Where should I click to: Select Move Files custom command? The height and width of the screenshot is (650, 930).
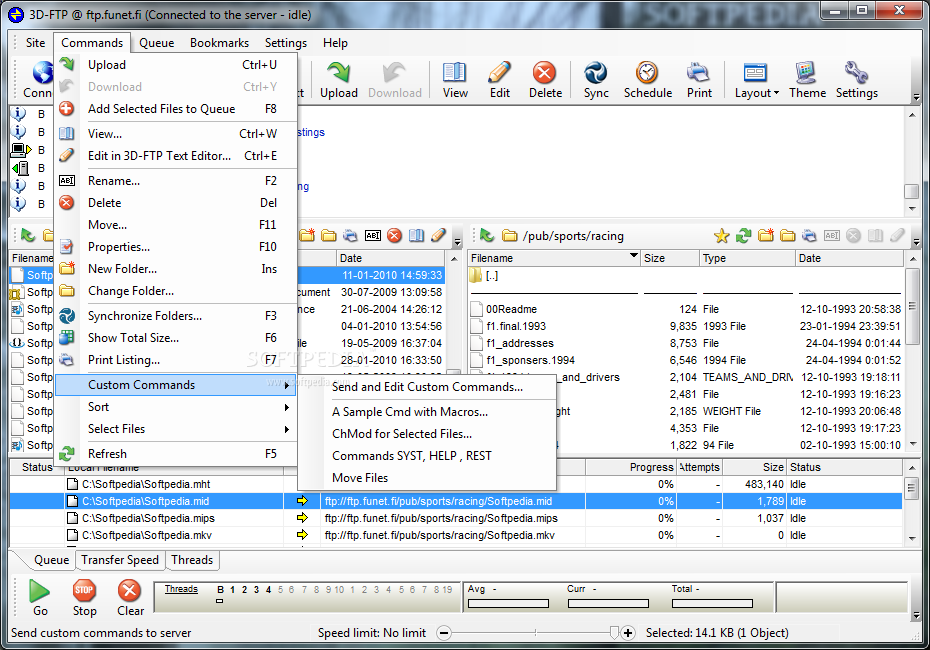click(427, 477)
